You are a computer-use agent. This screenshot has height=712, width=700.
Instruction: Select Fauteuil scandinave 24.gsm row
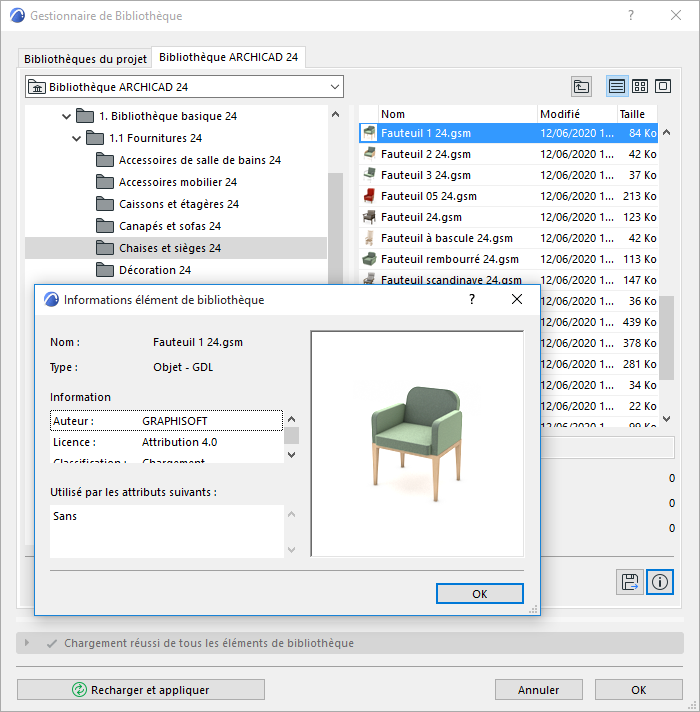[508, 279]
